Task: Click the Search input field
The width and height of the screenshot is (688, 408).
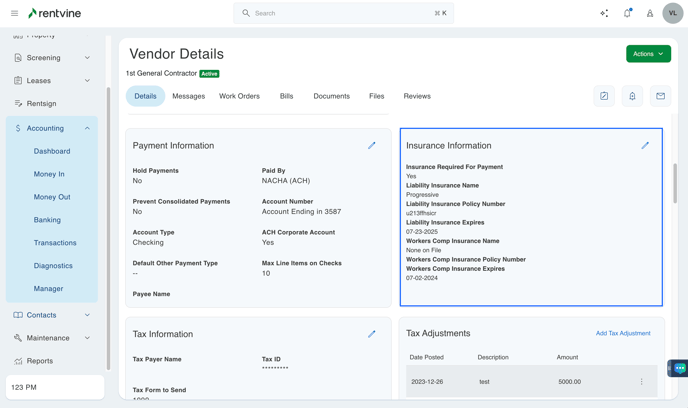Action: click(343, 13)
